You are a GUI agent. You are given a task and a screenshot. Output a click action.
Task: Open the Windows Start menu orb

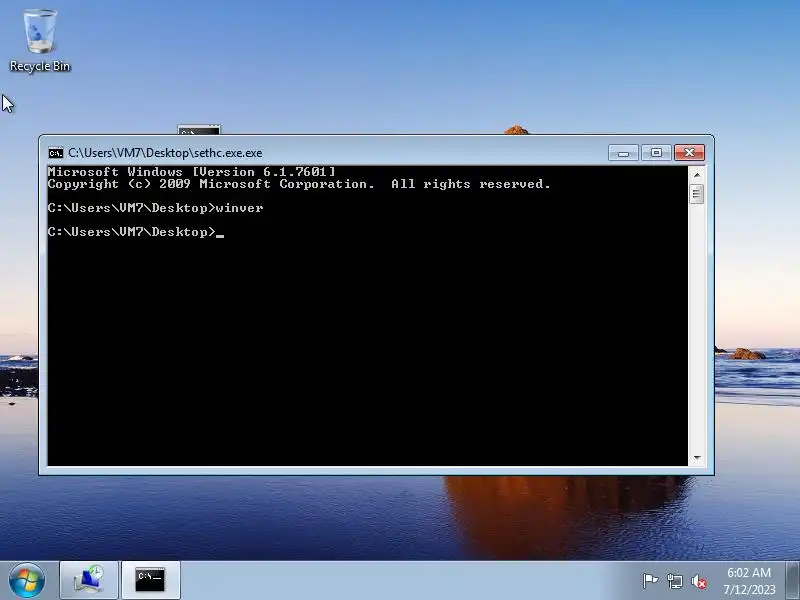27,580
